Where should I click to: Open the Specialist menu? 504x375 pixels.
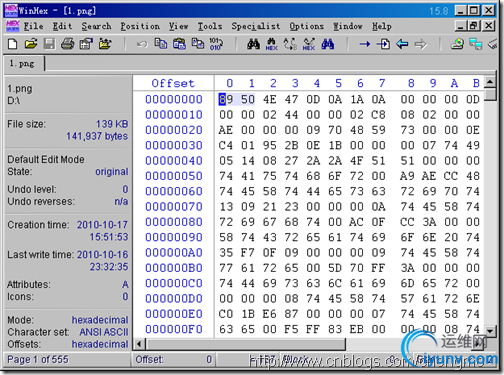pyautogui.click(x=256, y=26)
